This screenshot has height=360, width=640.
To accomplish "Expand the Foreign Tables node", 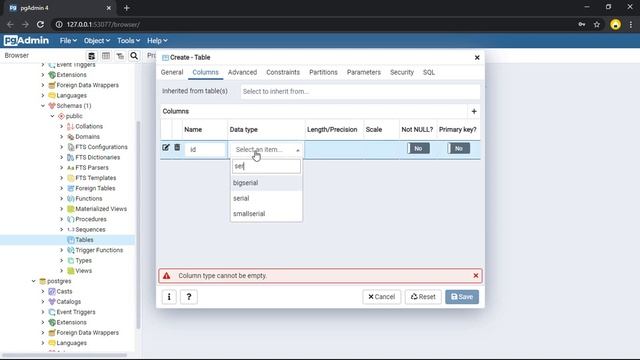I will tap(62, 188).
